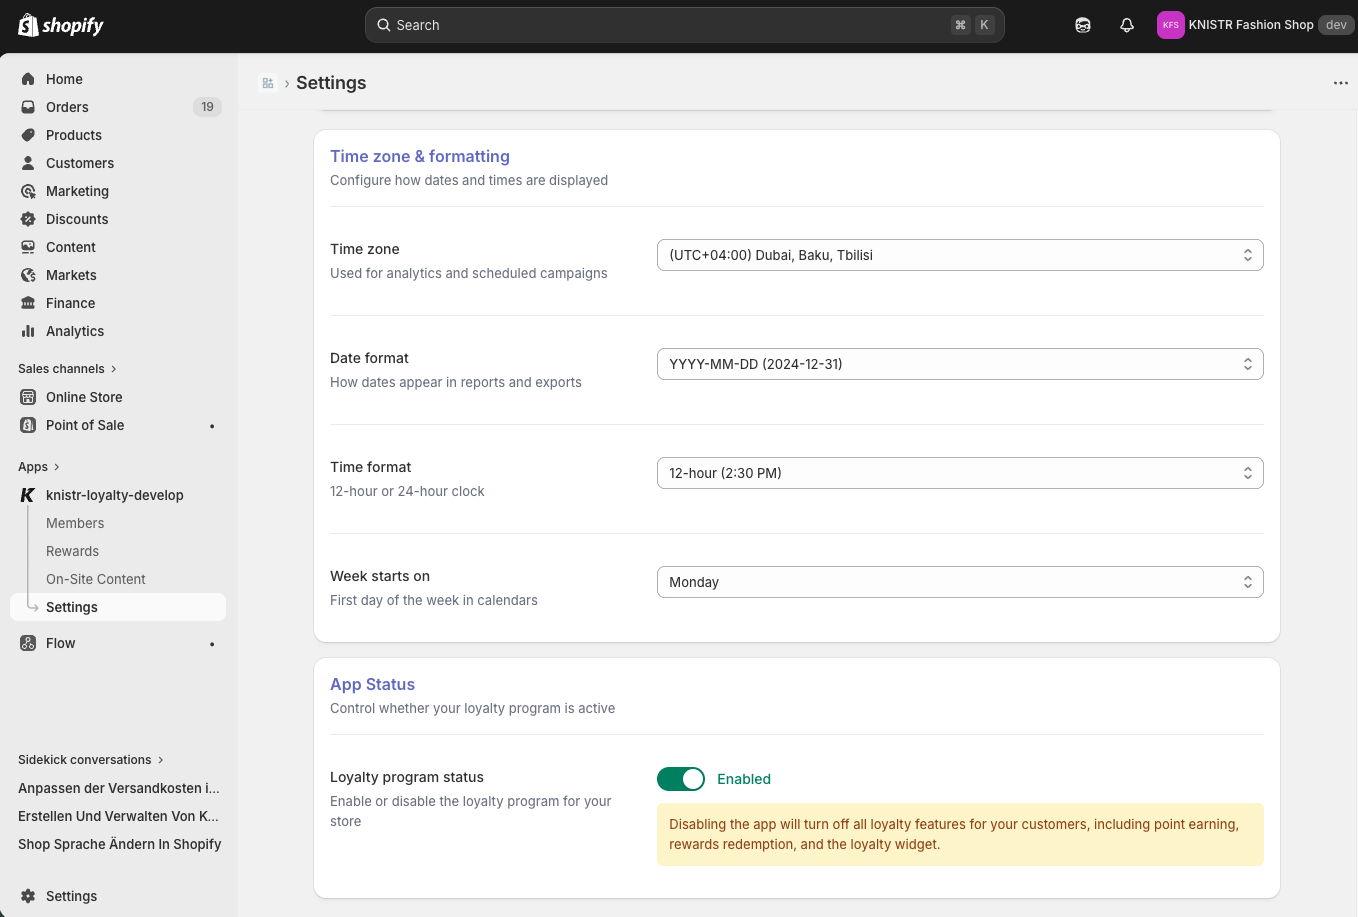Click KNISTR Fashion Shop store name
The height and width of the screenshot is (917, 1358).
pos(1251,25)
